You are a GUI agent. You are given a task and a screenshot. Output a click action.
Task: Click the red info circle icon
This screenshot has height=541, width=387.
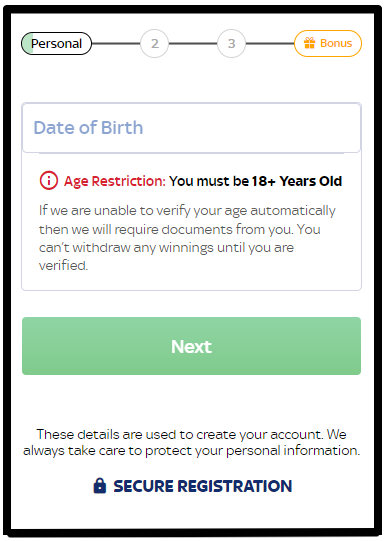pos(49,180)
